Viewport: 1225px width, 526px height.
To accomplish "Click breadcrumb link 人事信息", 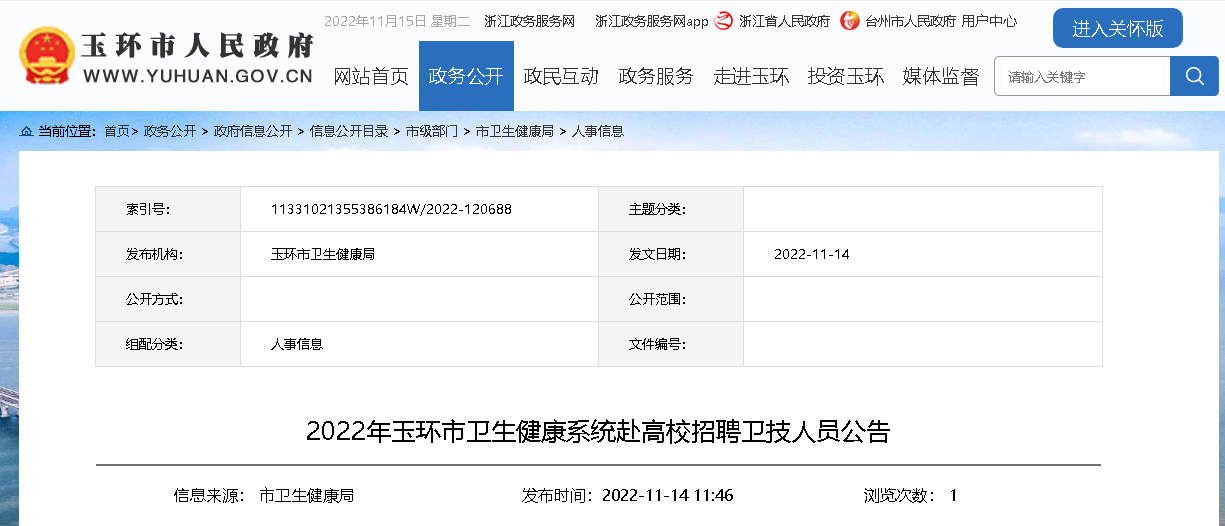I will pyautogui.click(x=597, y=131).
